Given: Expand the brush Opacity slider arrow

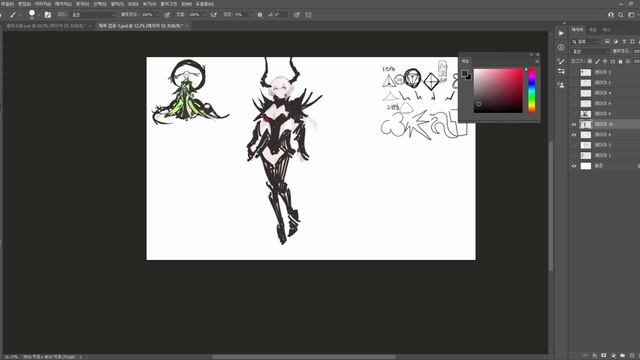Looking at the screenshot, I should click(158, 15).
